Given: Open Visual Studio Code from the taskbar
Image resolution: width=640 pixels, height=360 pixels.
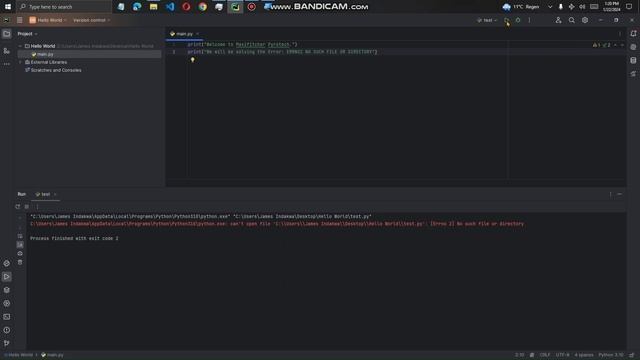Looking at the screenshot, I should point(170,7).
